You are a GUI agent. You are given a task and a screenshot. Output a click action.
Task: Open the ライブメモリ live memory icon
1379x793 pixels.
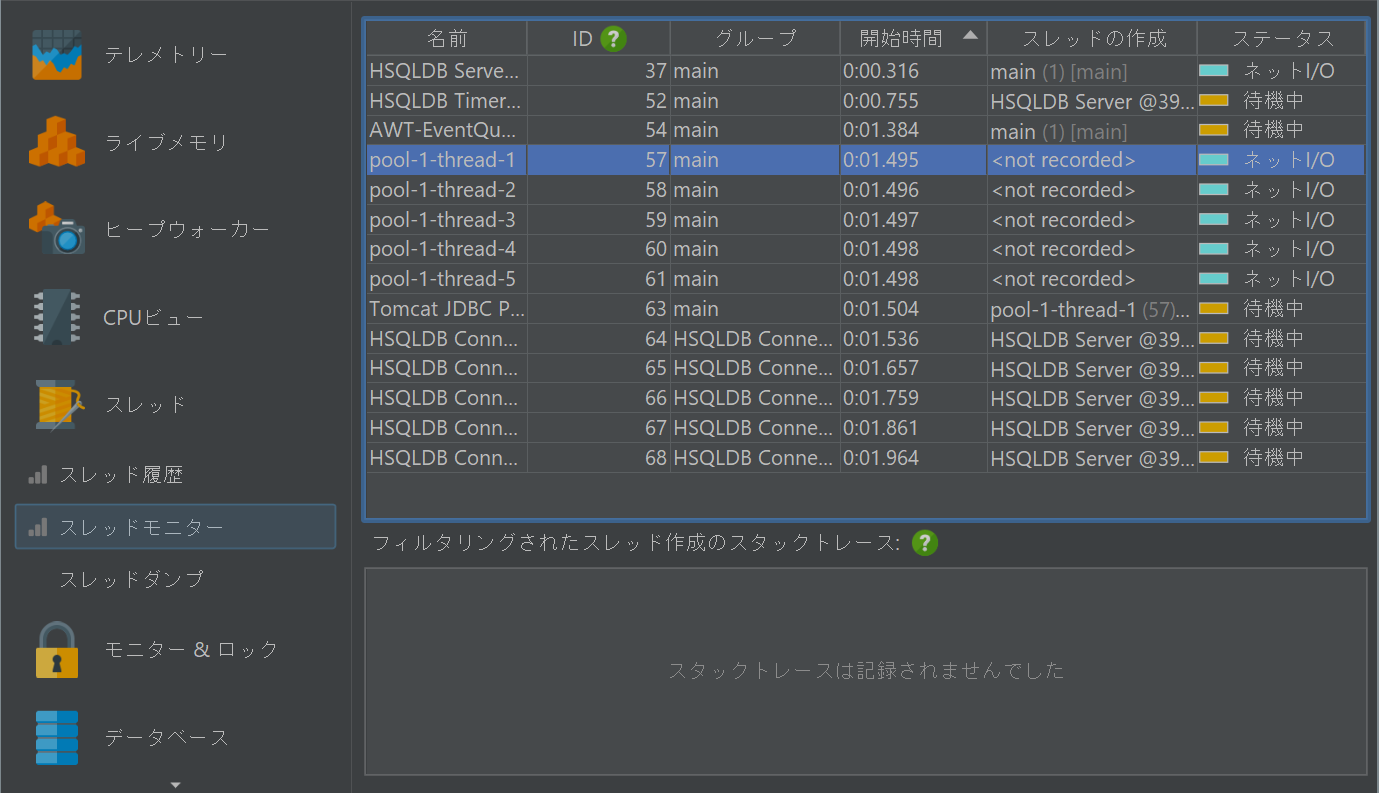pyautogui.click(x=56, y=142)
